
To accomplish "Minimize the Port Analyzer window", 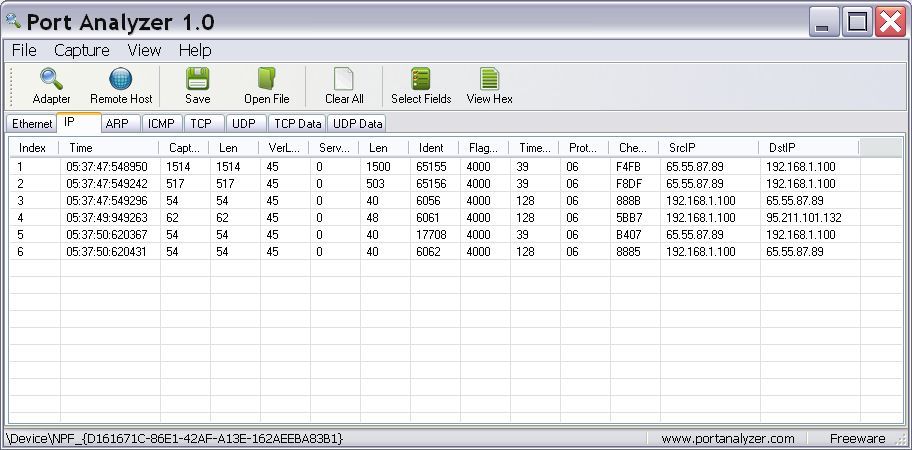I will pyautogui.click(x=824, y=23).
